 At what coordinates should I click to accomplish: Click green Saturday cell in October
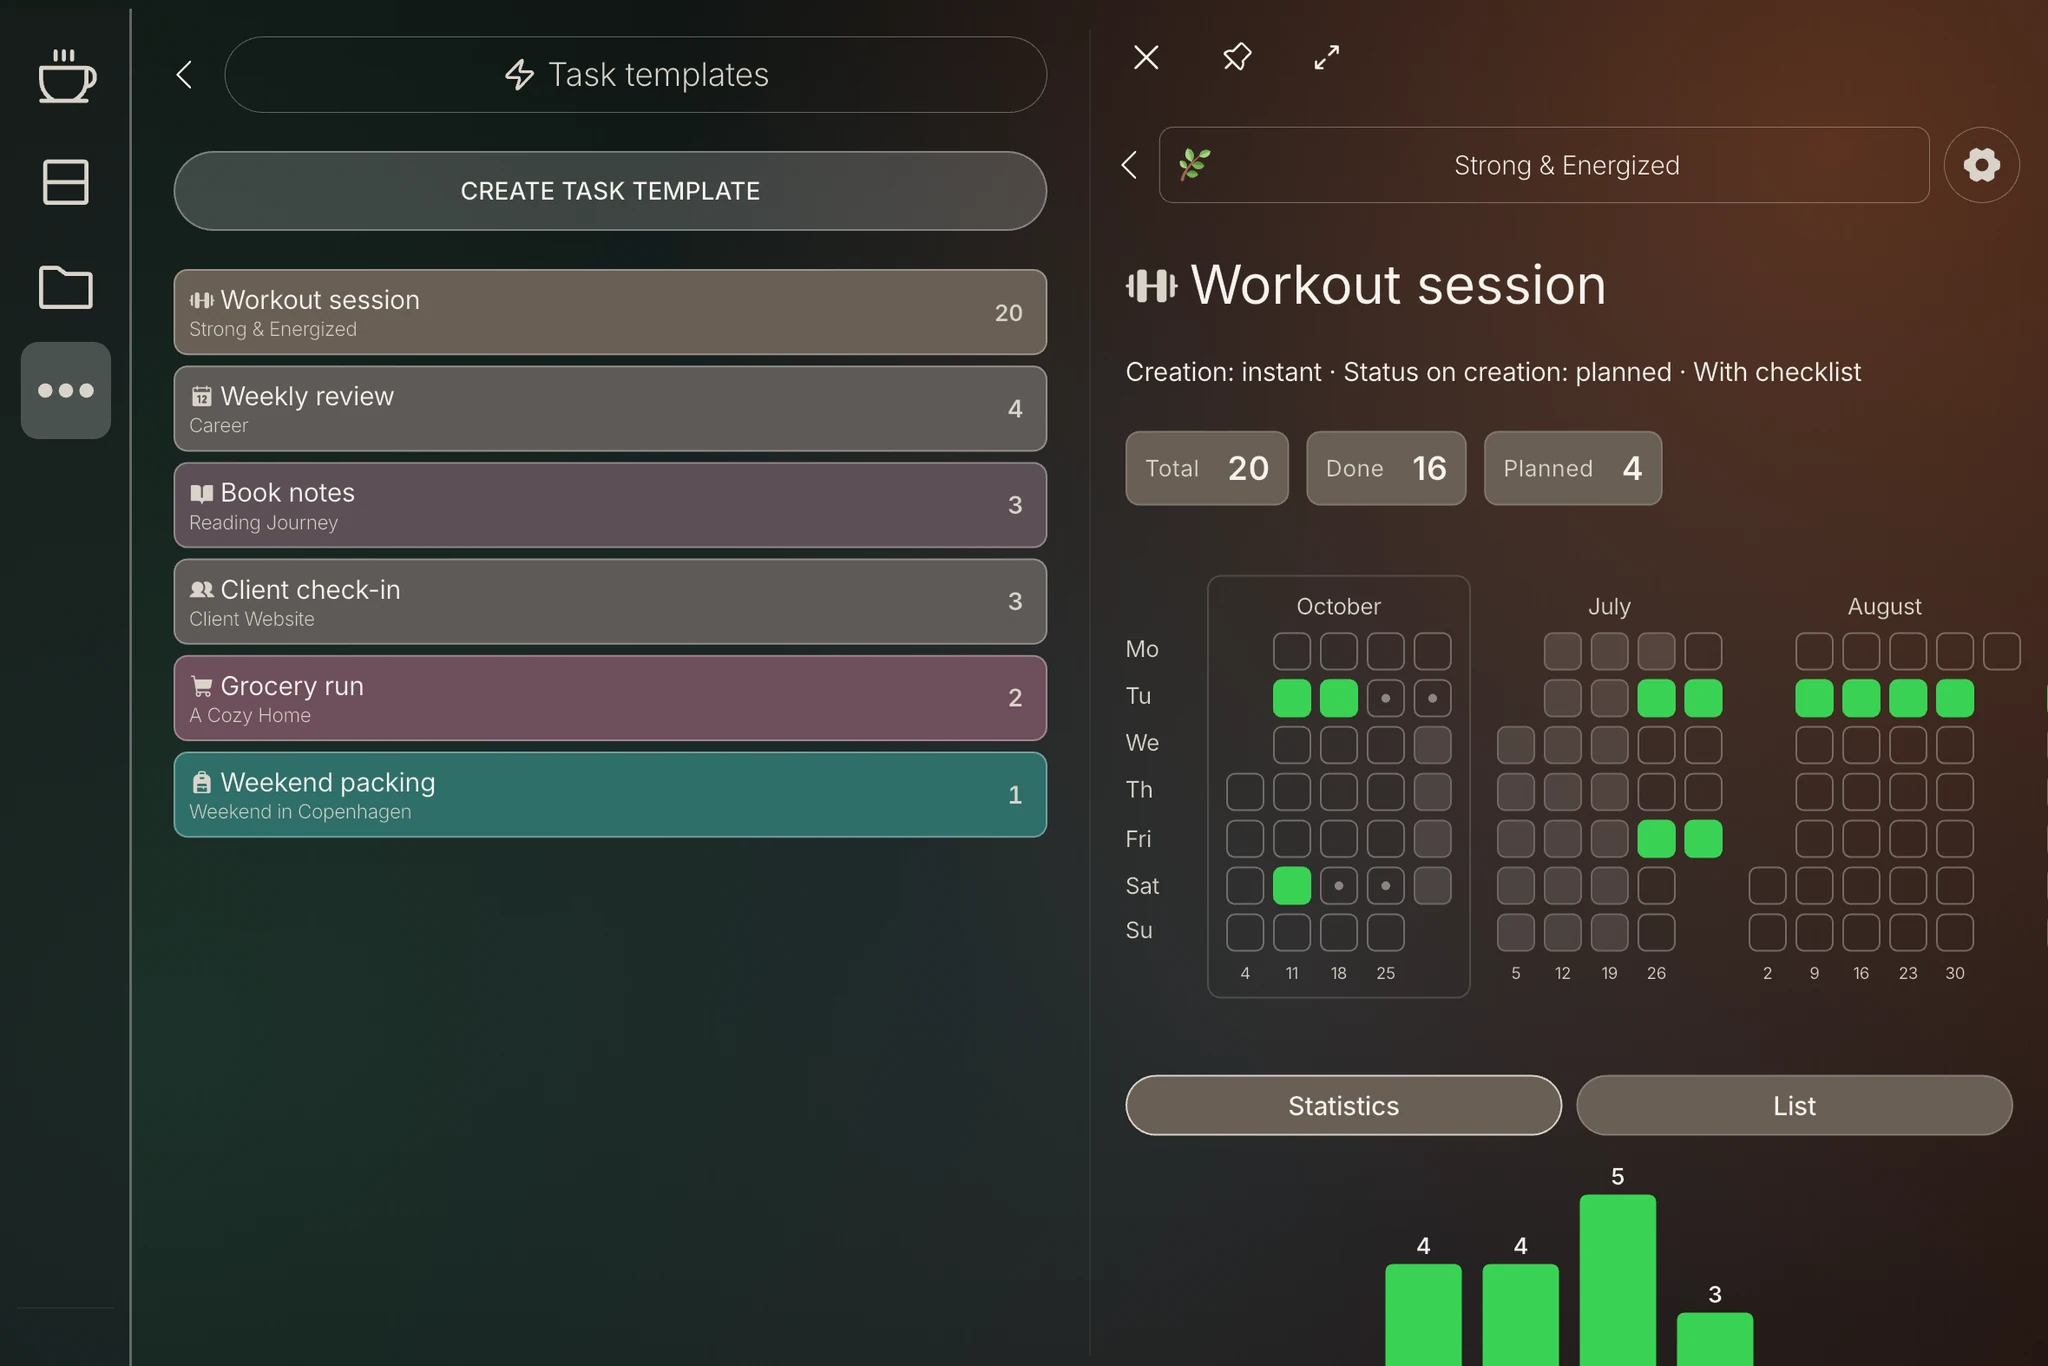pyautogui.click(x=1292, y=885)
